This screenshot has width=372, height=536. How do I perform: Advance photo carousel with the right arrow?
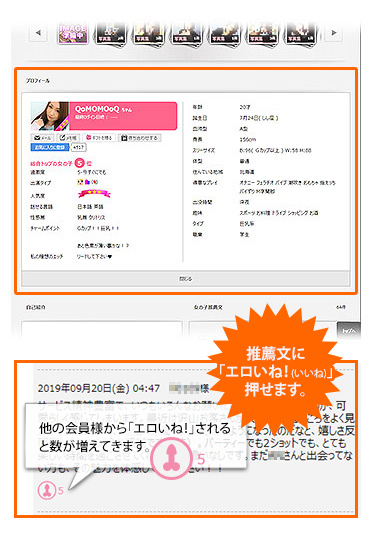334,33
